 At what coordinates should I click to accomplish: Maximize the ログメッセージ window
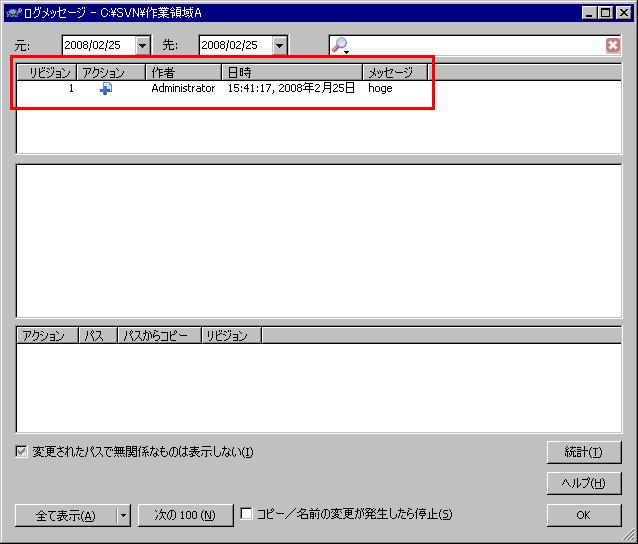click(605, 13)
